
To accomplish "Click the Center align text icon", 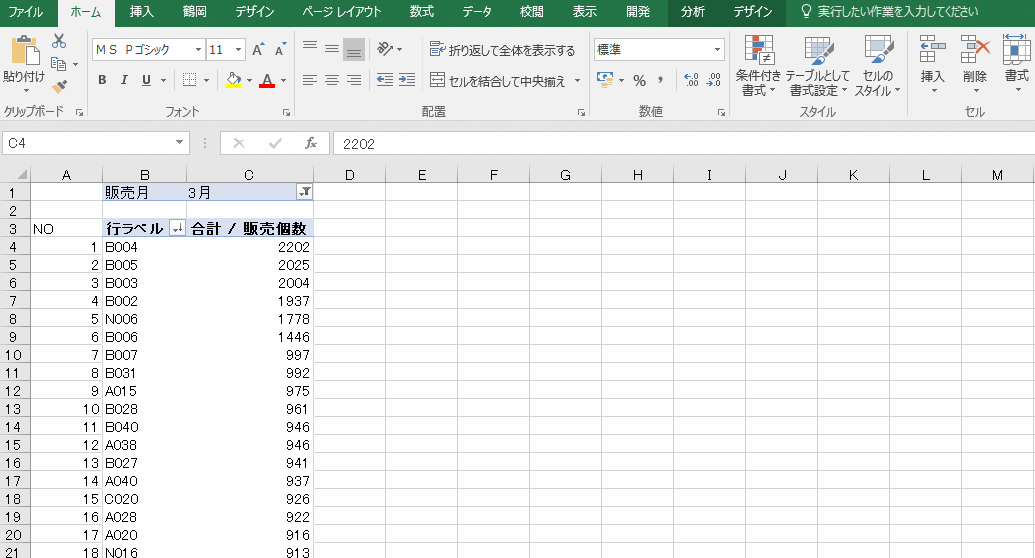I will pos(332,80).
